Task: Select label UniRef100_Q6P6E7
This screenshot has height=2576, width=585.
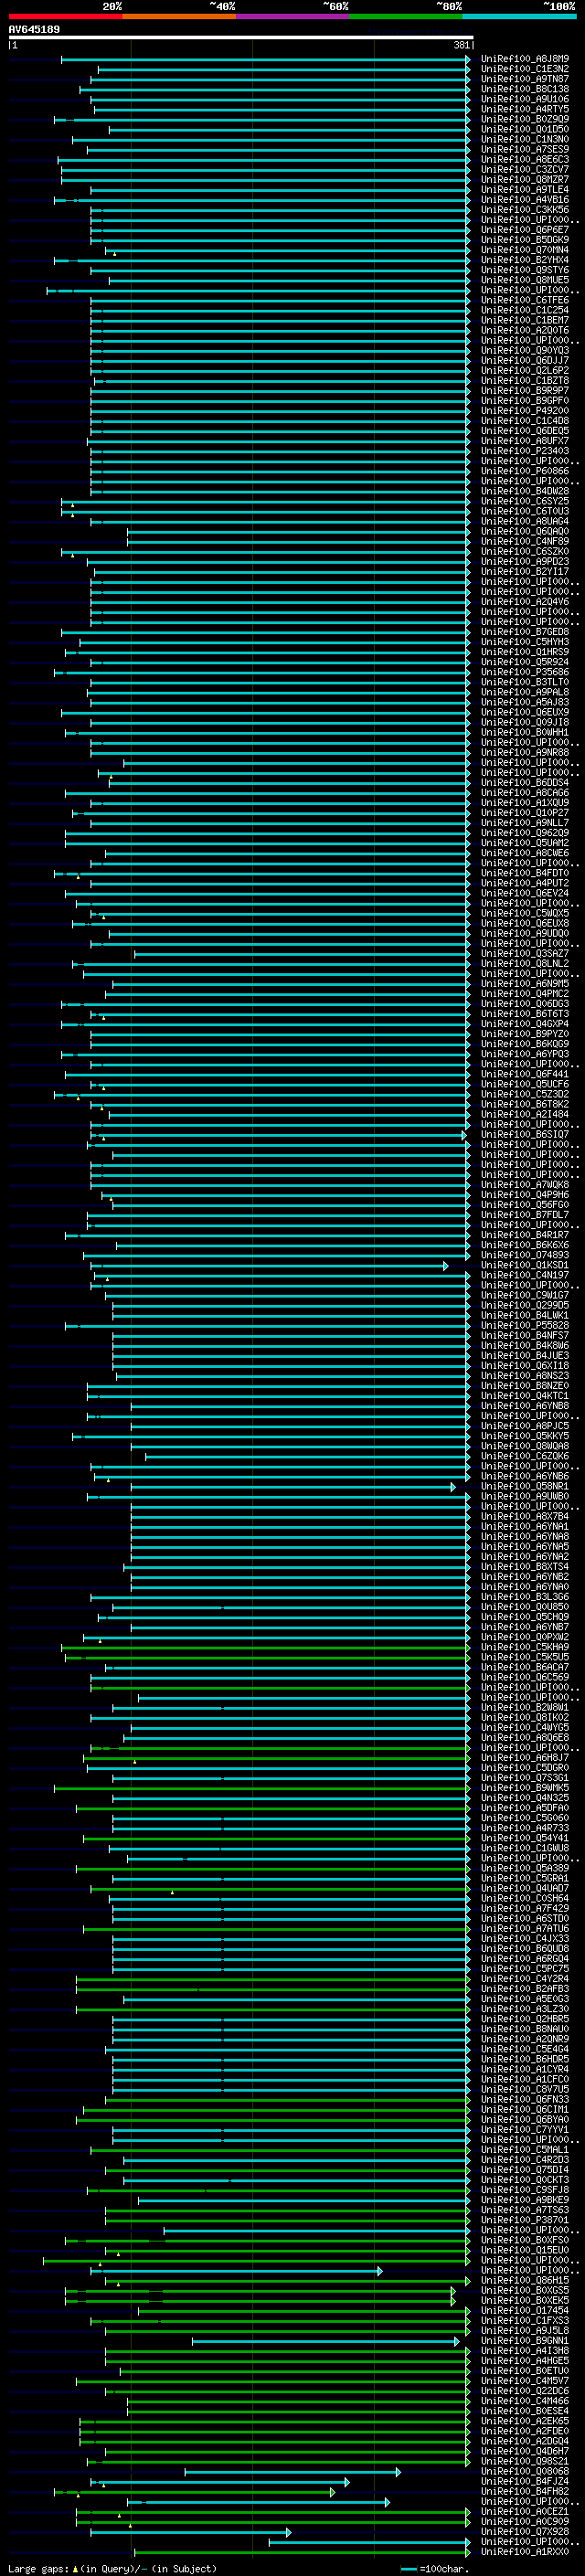Action: tap(524, 229)
